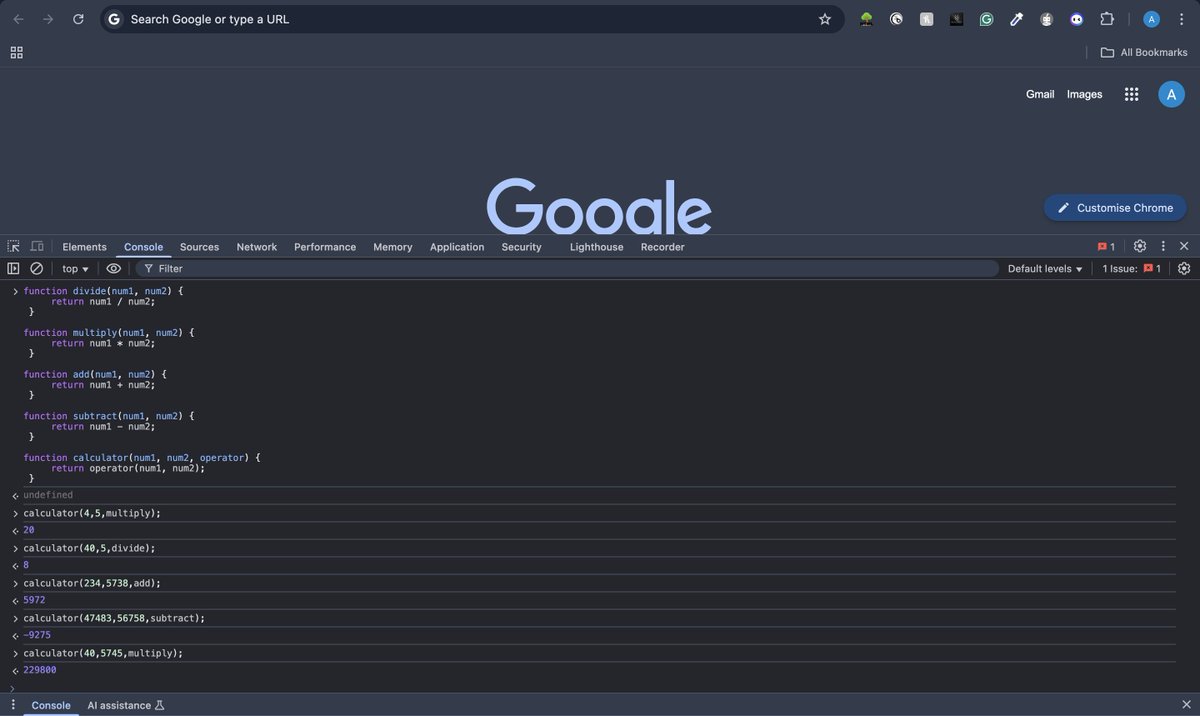Open the apps grid in bookmarks bar

click(x=16, y=52)
